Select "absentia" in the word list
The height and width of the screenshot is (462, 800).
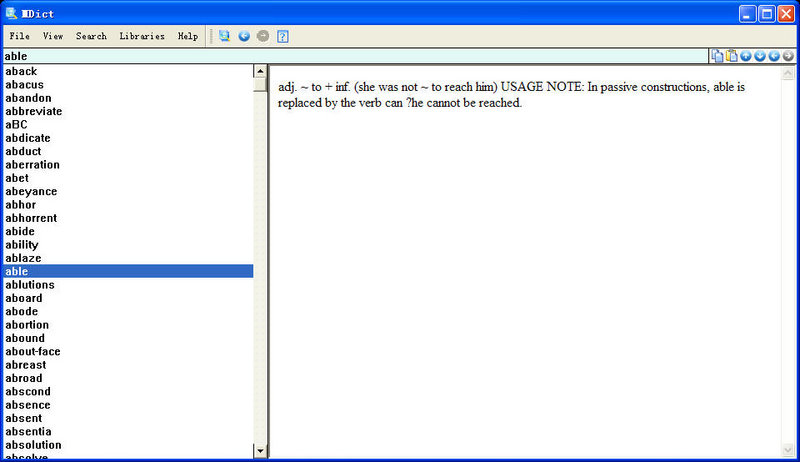[x=28, y=432]
